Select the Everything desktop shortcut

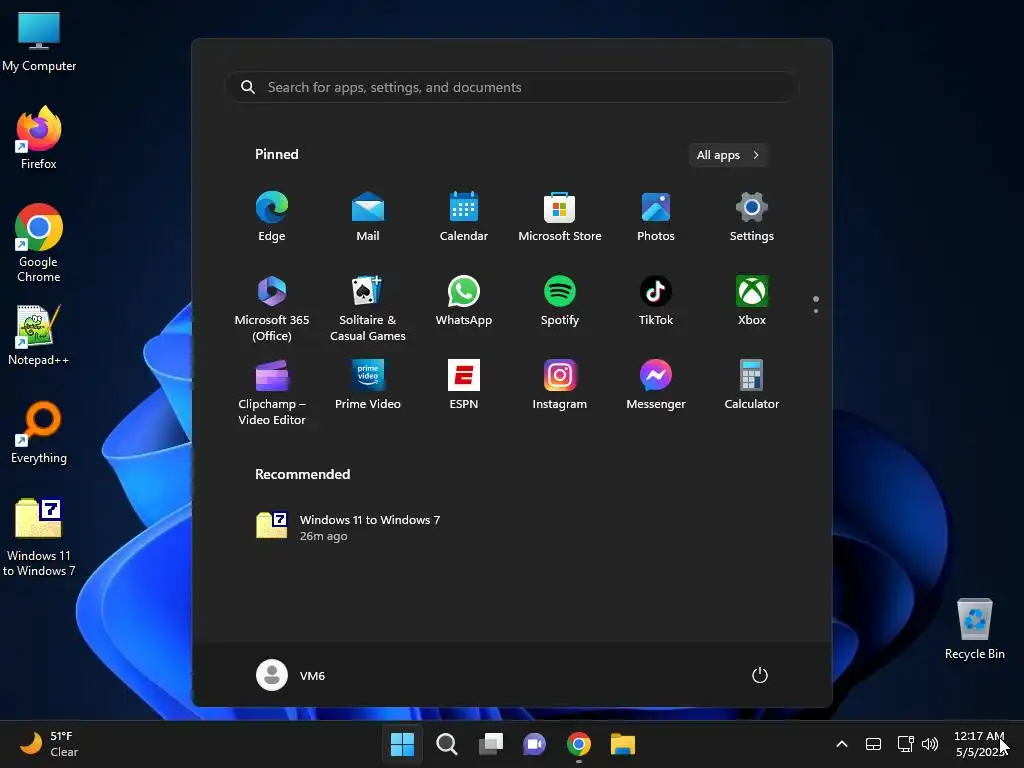(x=39, y=432)
